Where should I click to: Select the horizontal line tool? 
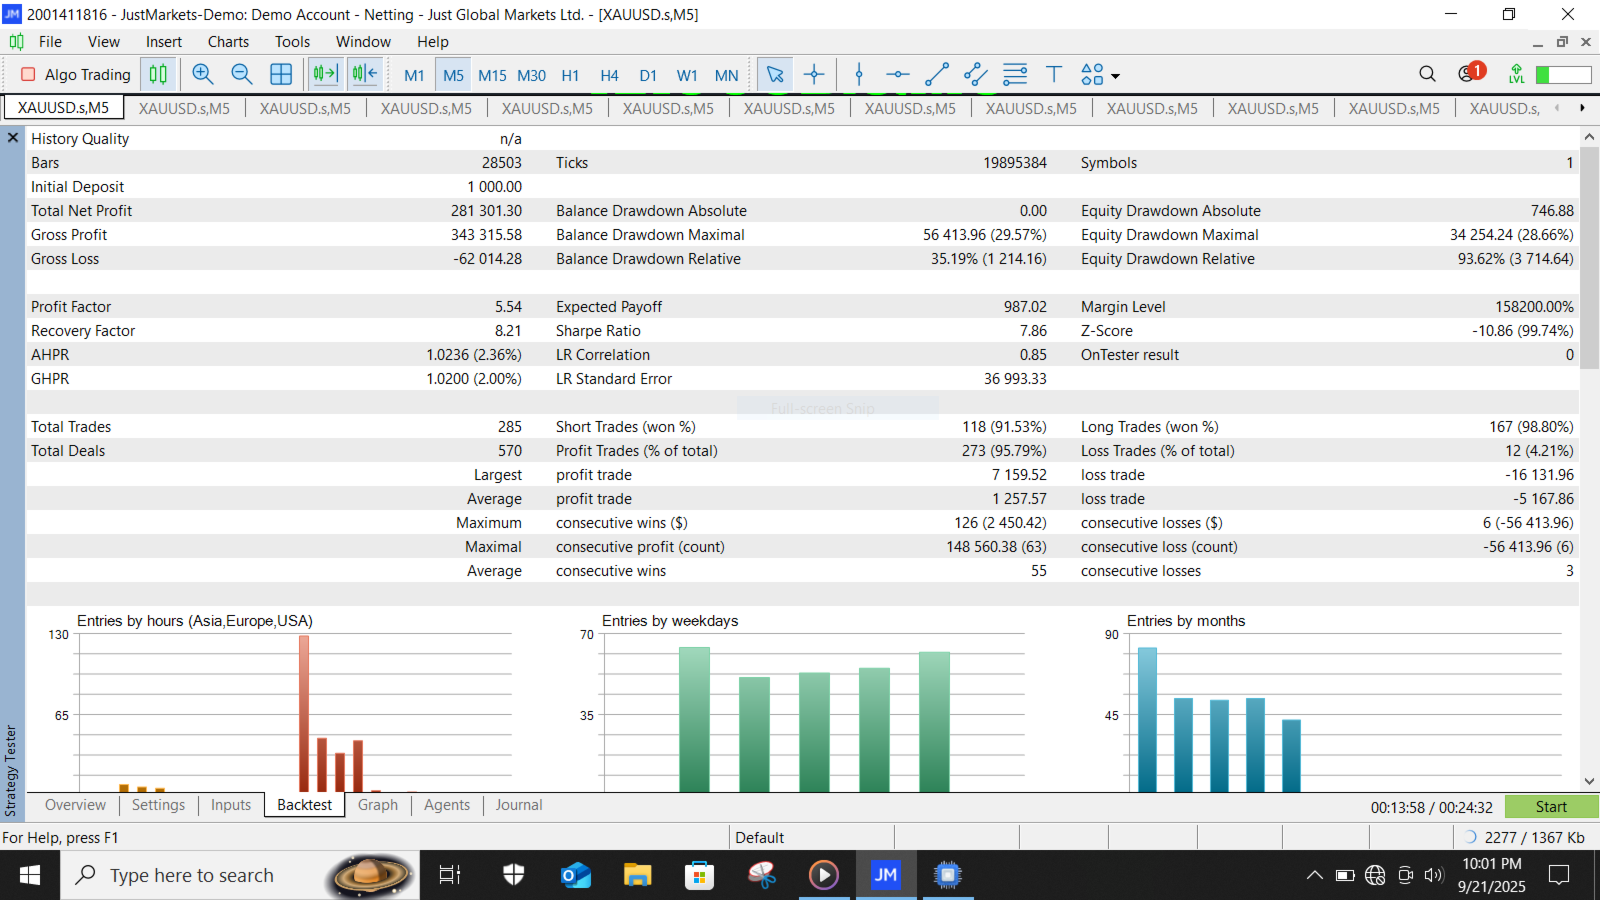click(x=897, y=74)
